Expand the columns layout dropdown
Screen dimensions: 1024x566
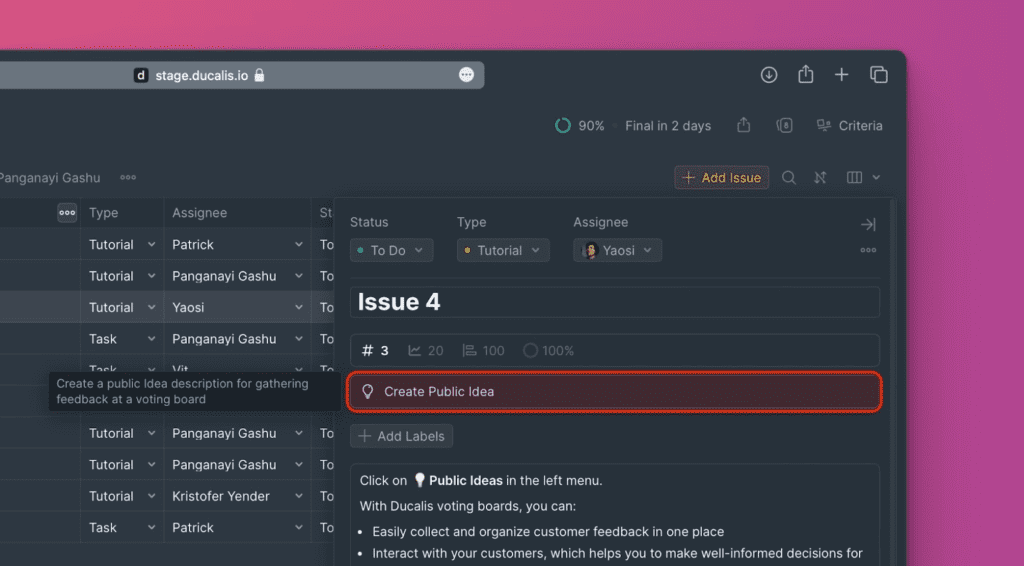pyautogui.click(x=864, y=178)
